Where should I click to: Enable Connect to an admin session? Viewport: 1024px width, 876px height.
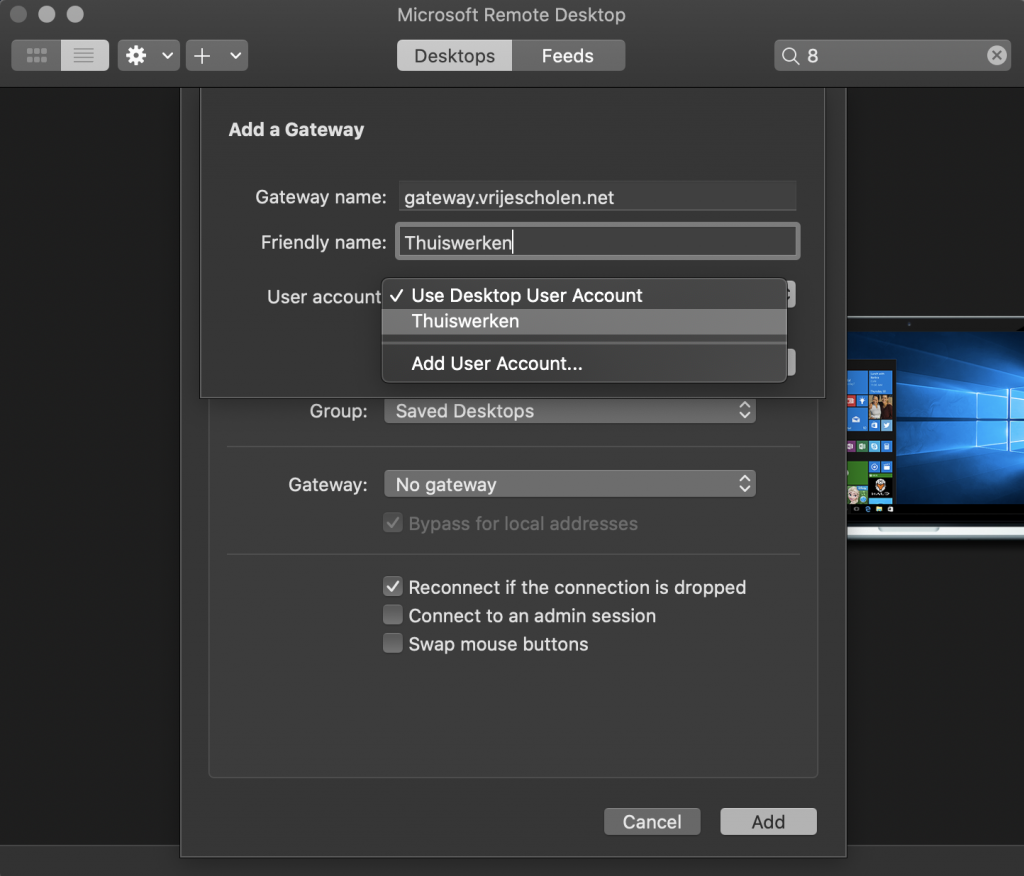[392, 615]
